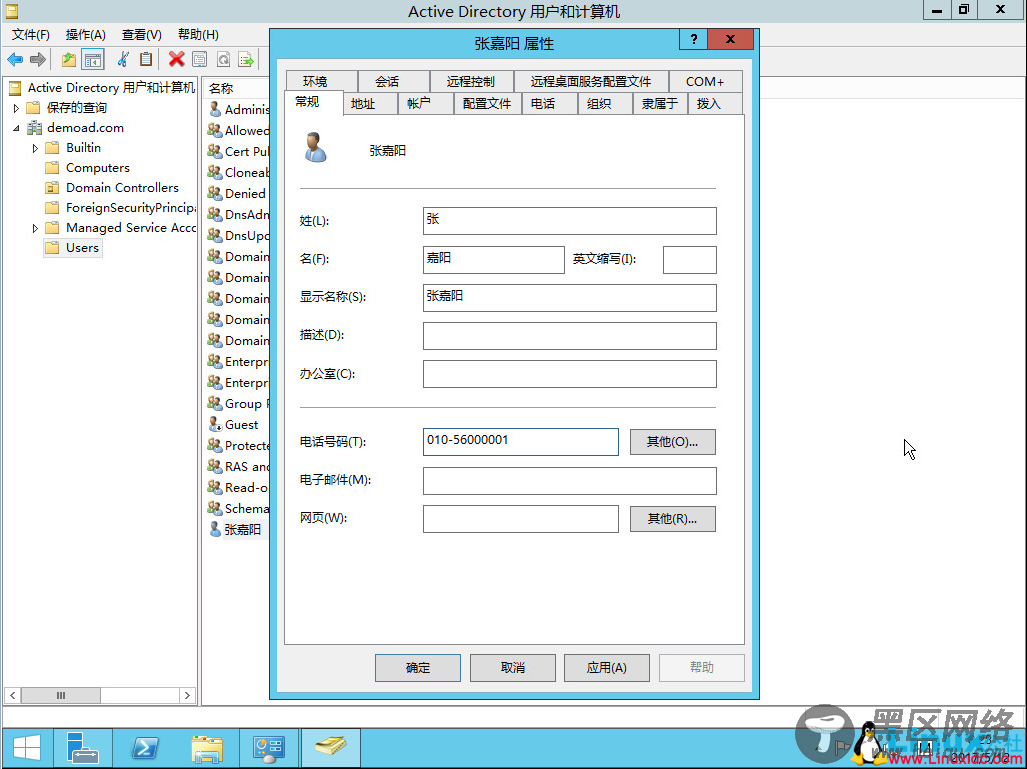This screenshot has width=1027, height=769.
Task: Switch to the 隶属于 tab
Action: click(660, 103)
